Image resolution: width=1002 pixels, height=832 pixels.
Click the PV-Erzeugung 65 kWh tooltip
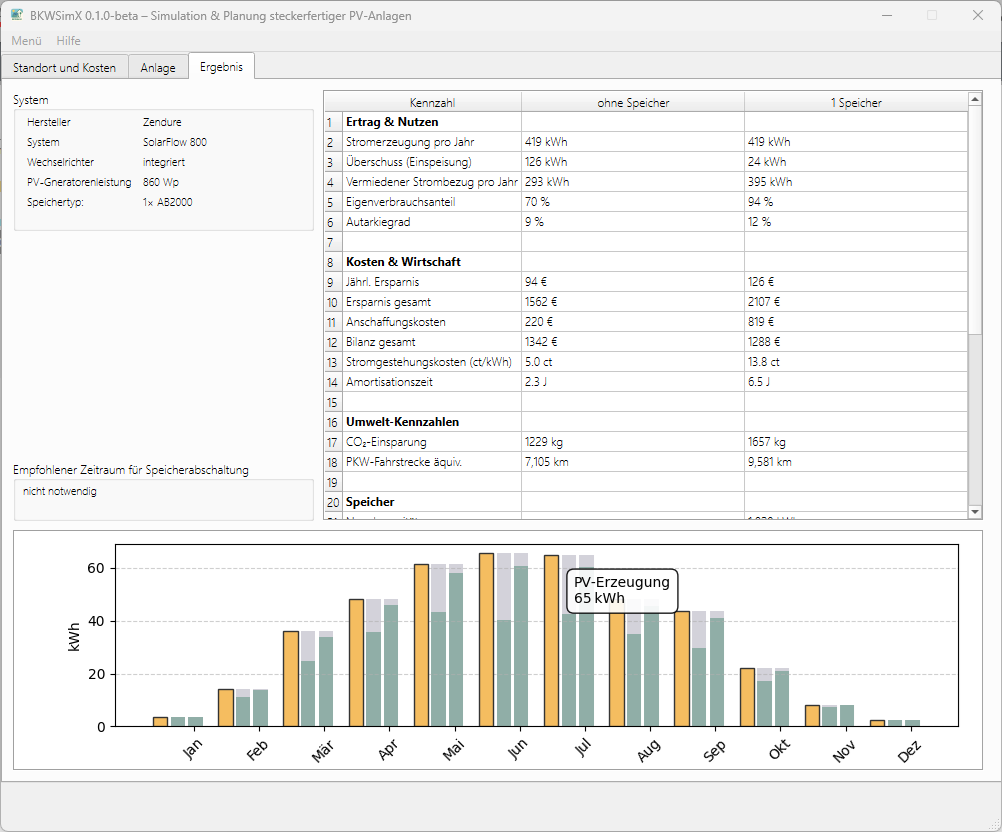[622, 590]
